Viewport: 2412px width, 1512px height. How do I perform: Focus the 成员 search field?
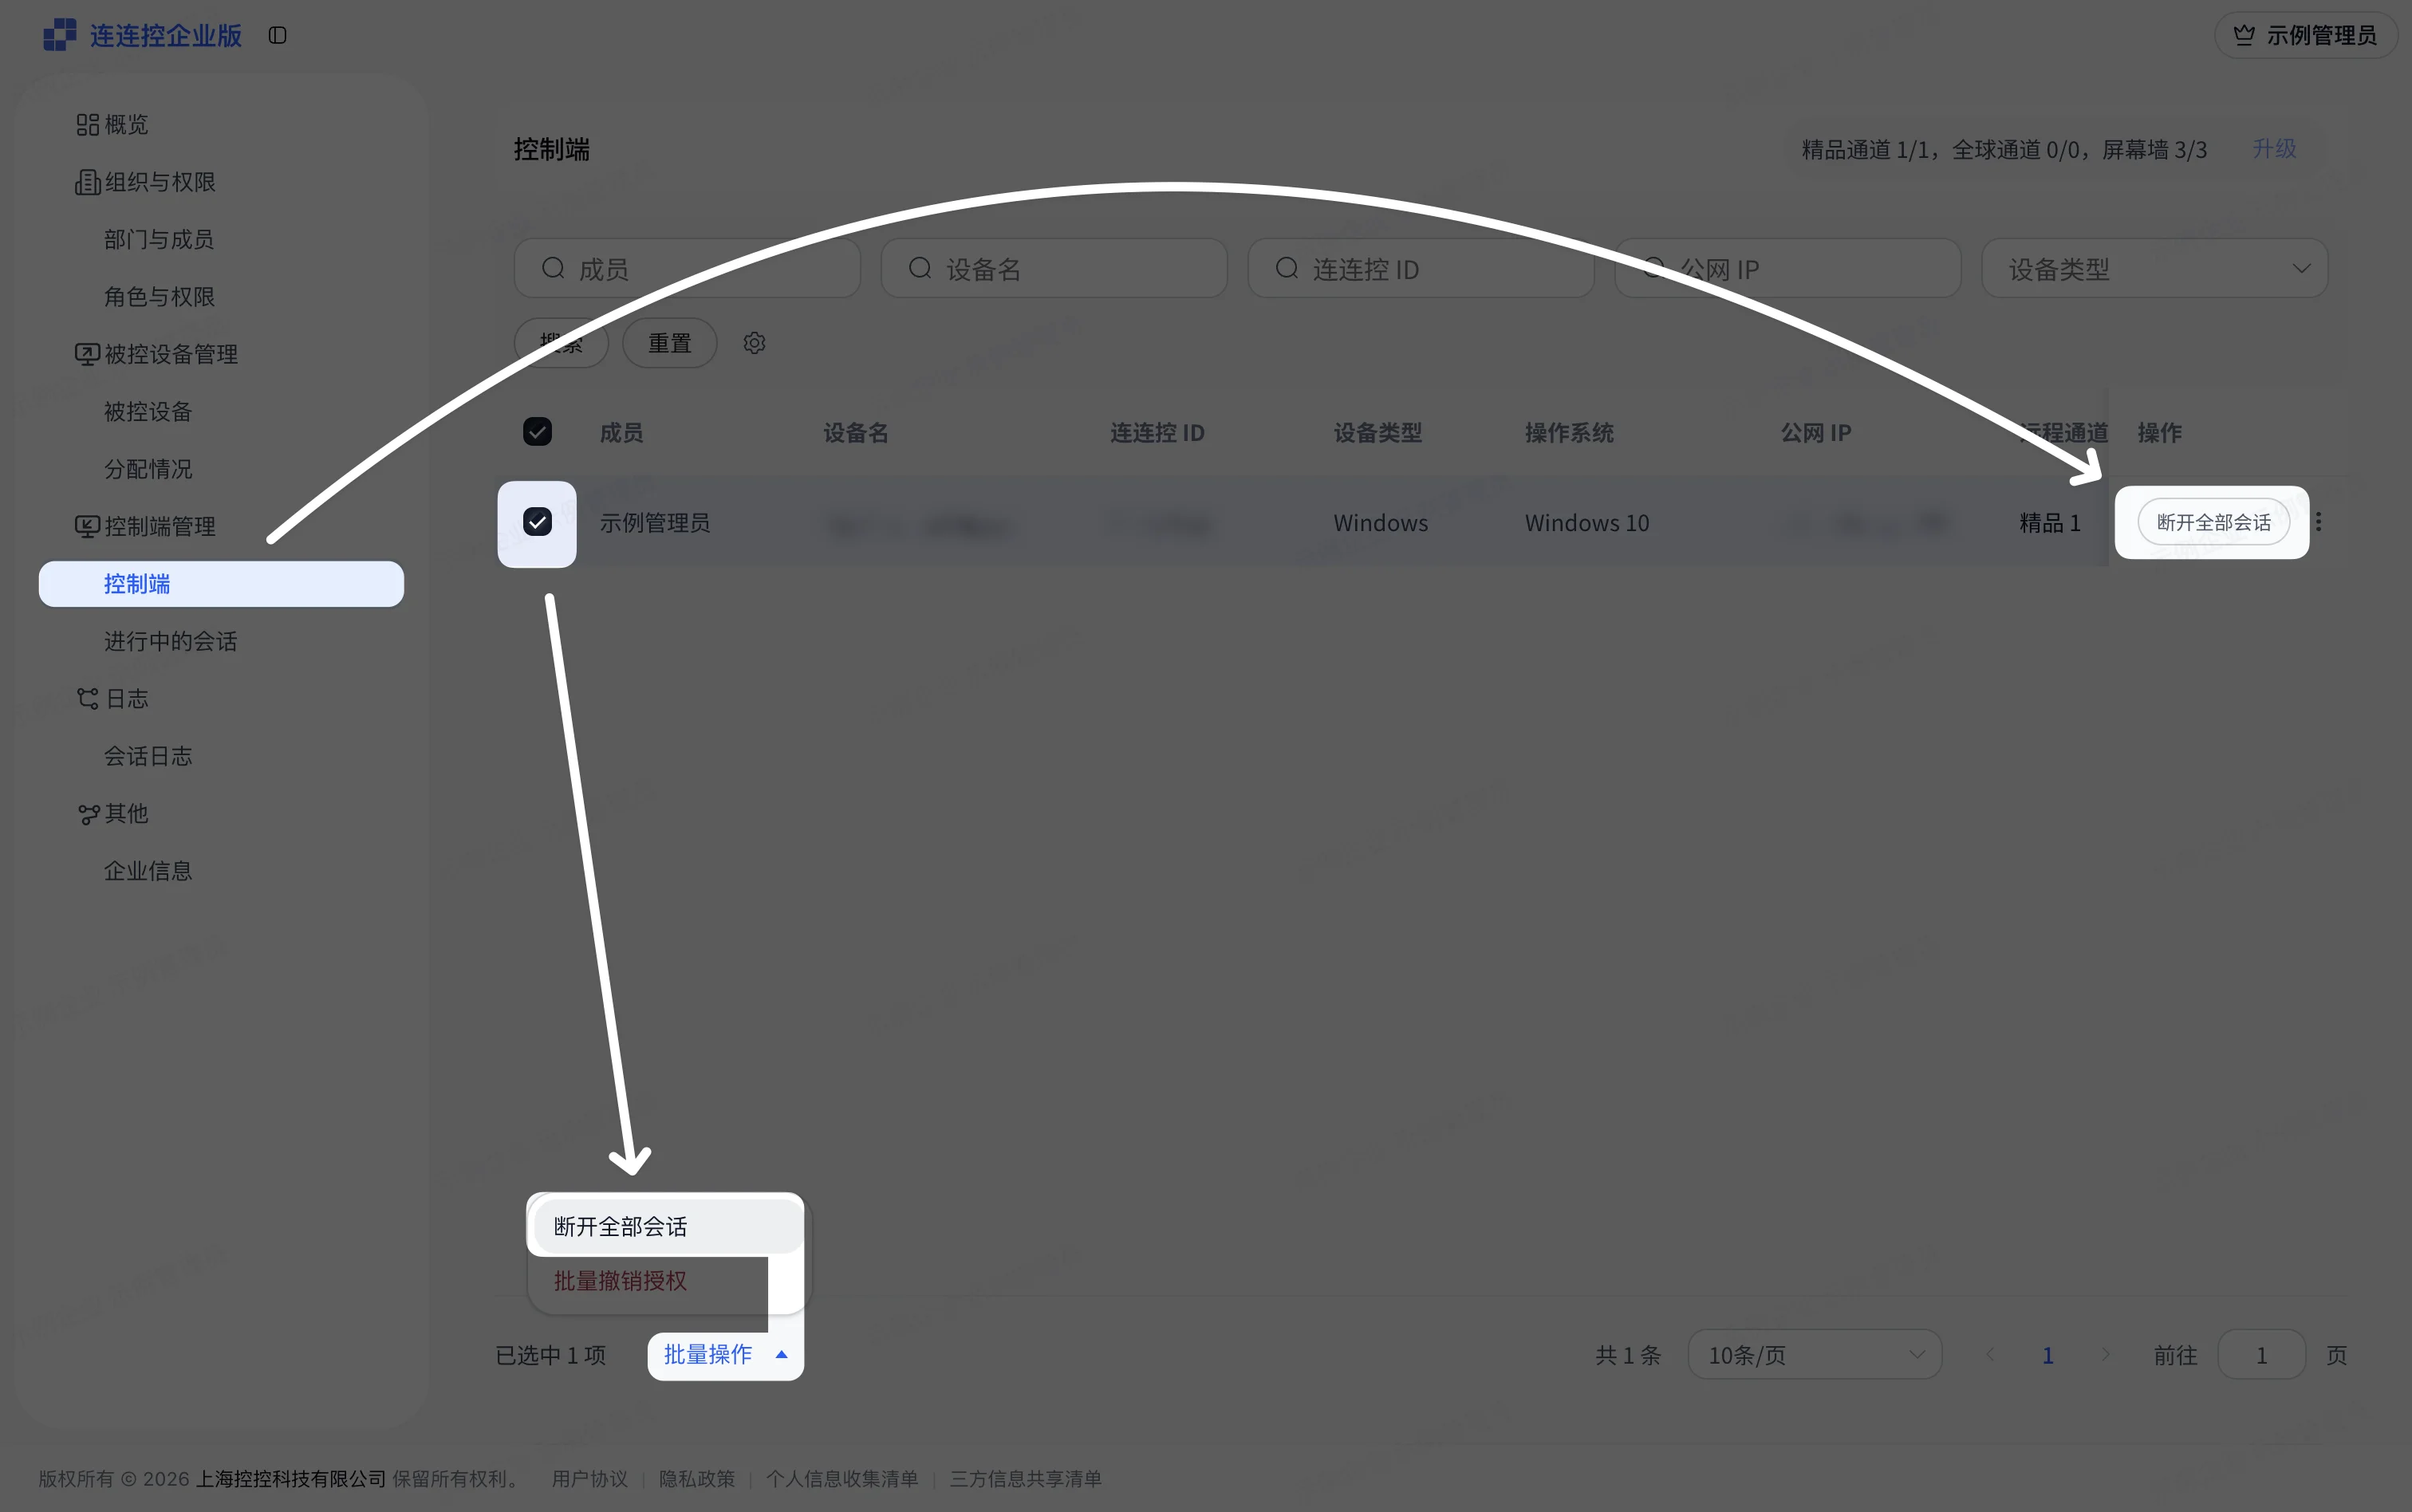pyautogui.click(x=687, y=268)
